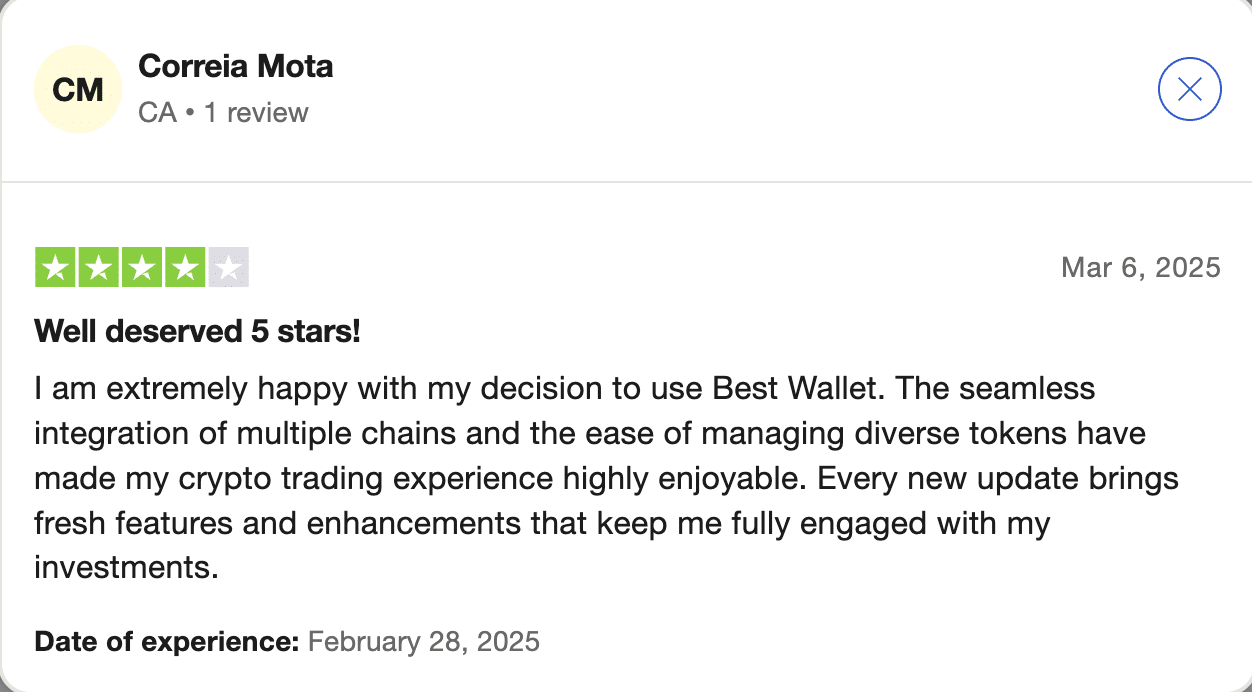Close the review popup with the X button
This screenshot has height=692, width=1252.
tap(1189, 90)
